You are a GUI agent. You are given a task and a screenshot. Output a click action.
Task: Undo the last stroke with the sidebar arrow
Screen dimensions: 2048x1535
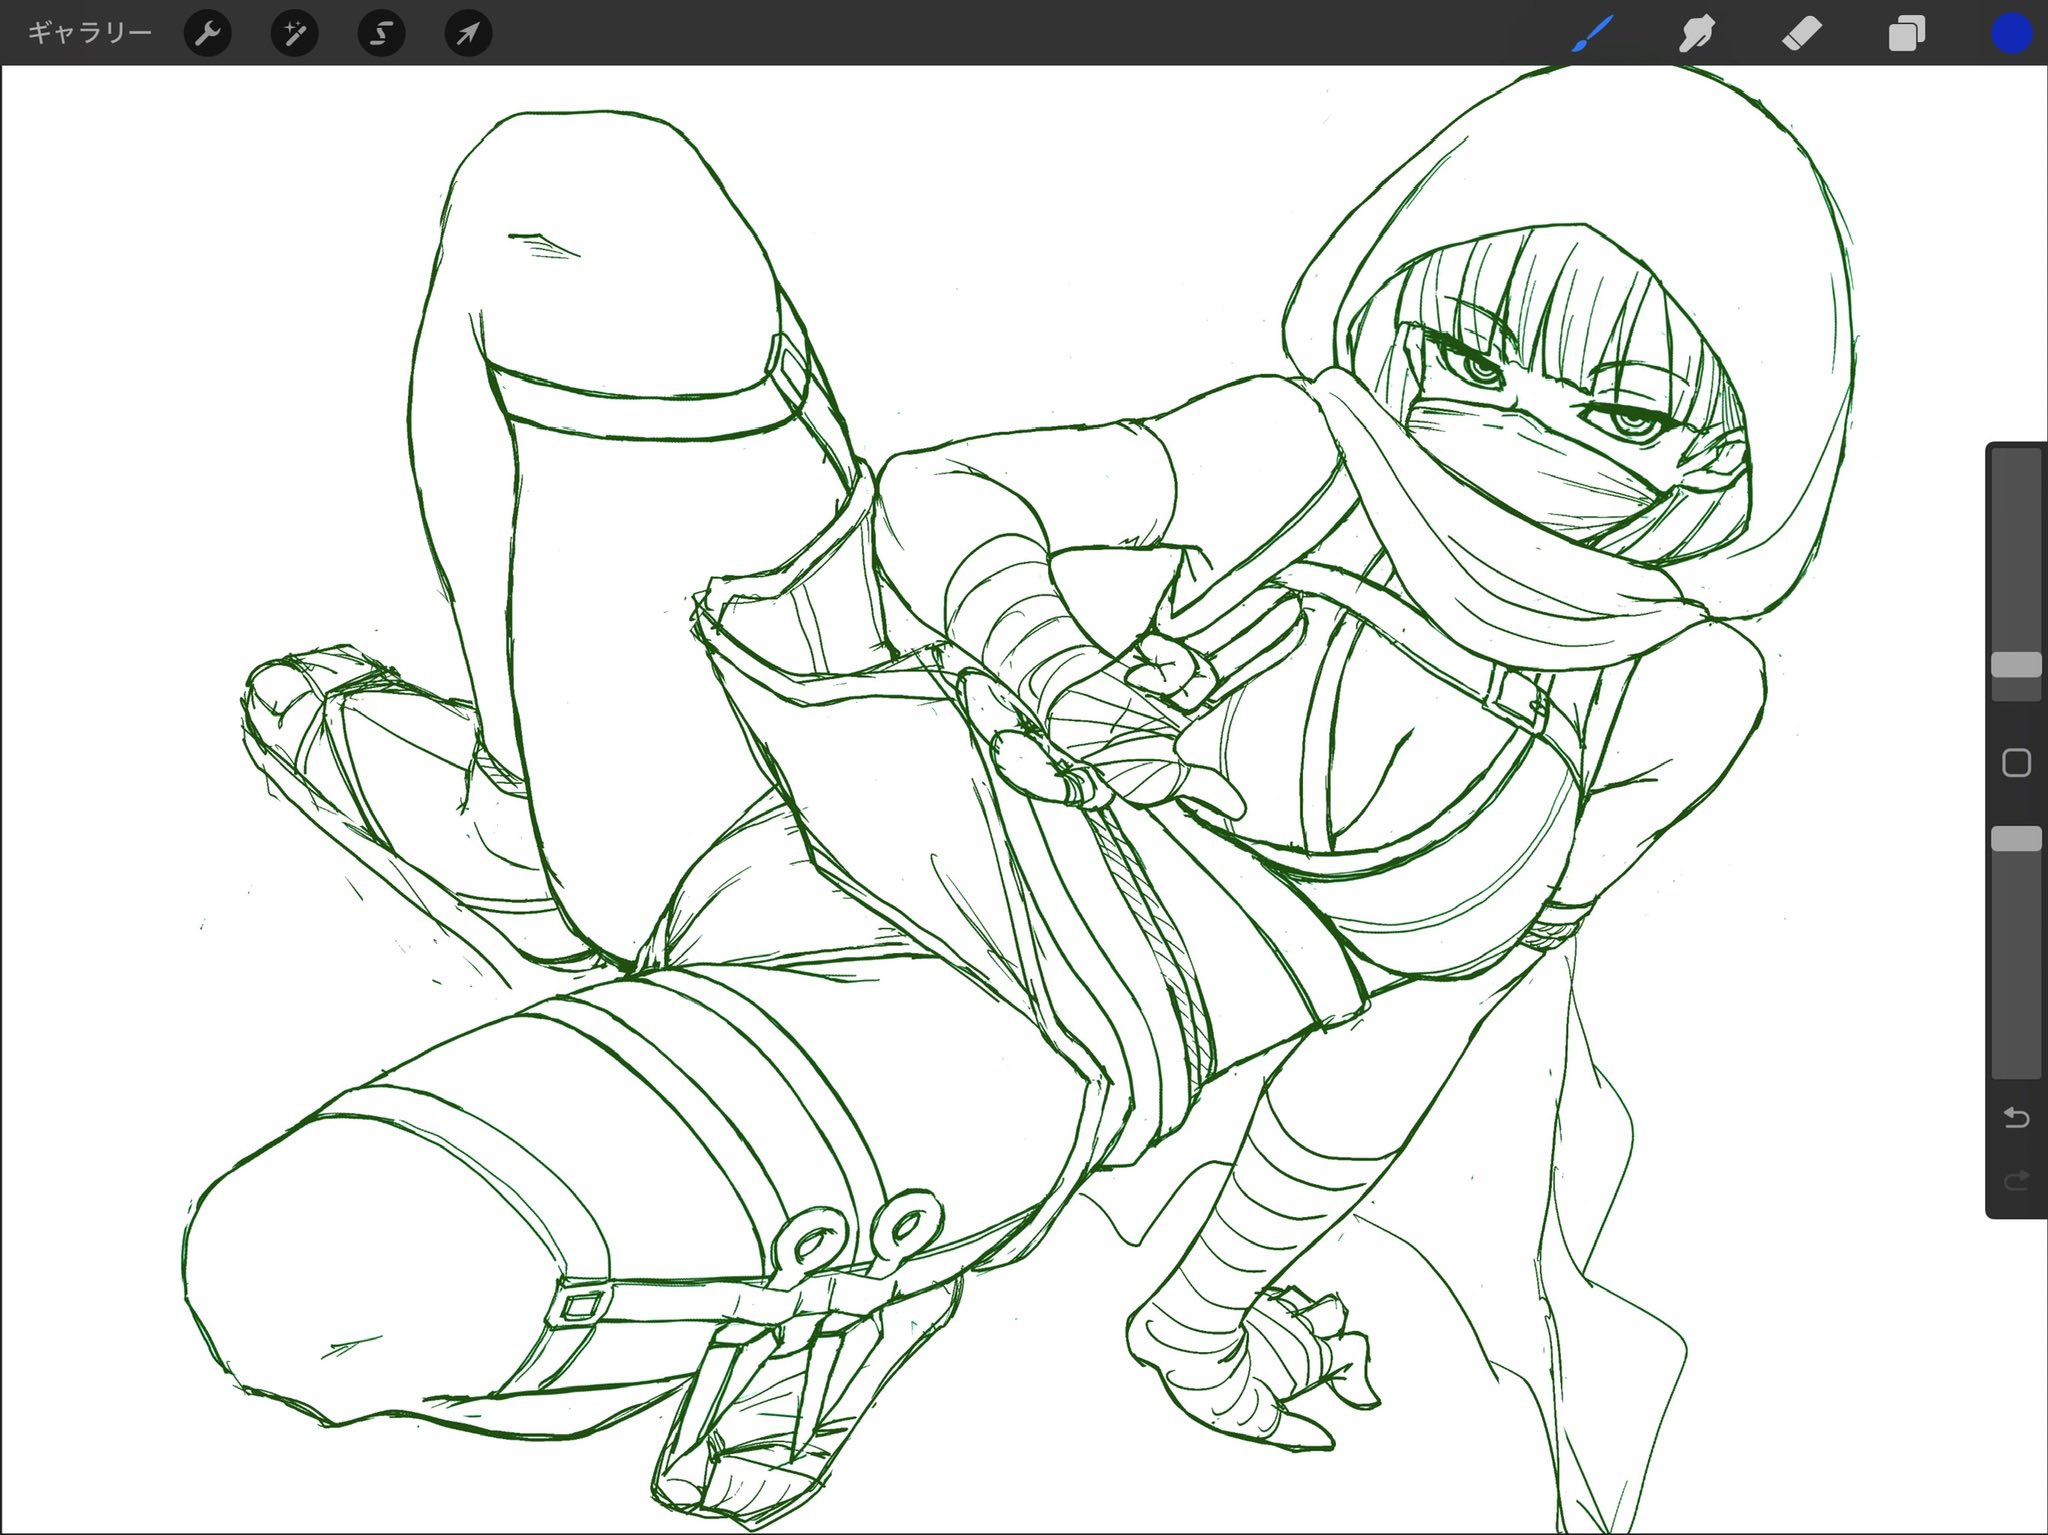tap(2016, 1118)
